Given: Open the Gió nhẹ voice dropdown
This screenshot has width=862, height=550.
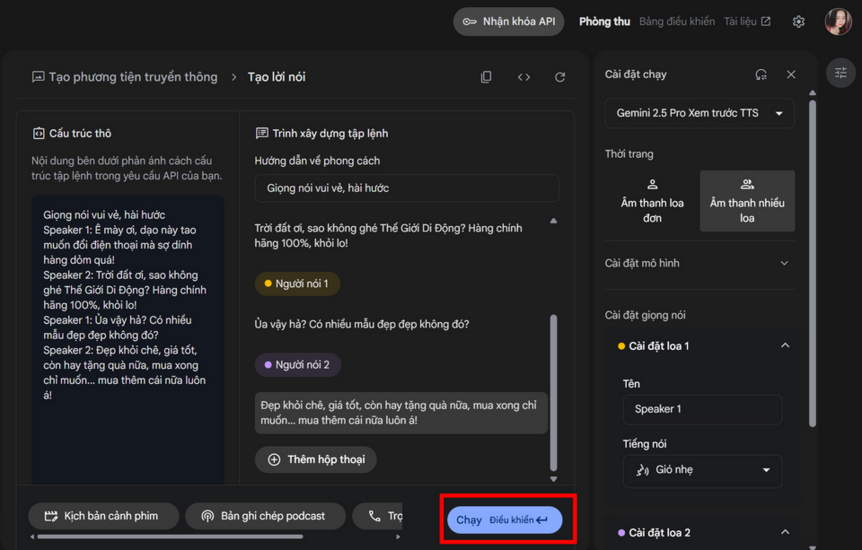Looking at the screenshot, I should [702, 470].
